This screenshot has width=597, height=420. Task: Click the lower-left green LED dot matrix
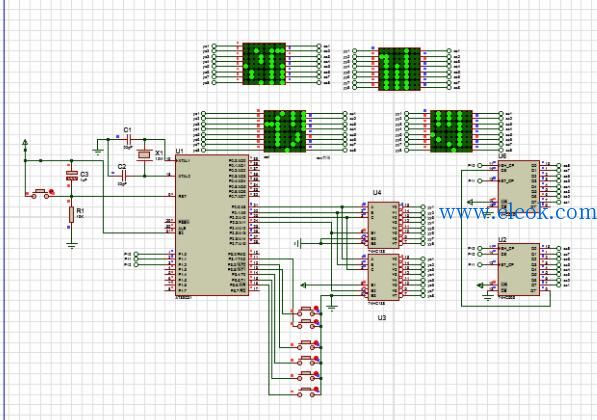(285, 131)
